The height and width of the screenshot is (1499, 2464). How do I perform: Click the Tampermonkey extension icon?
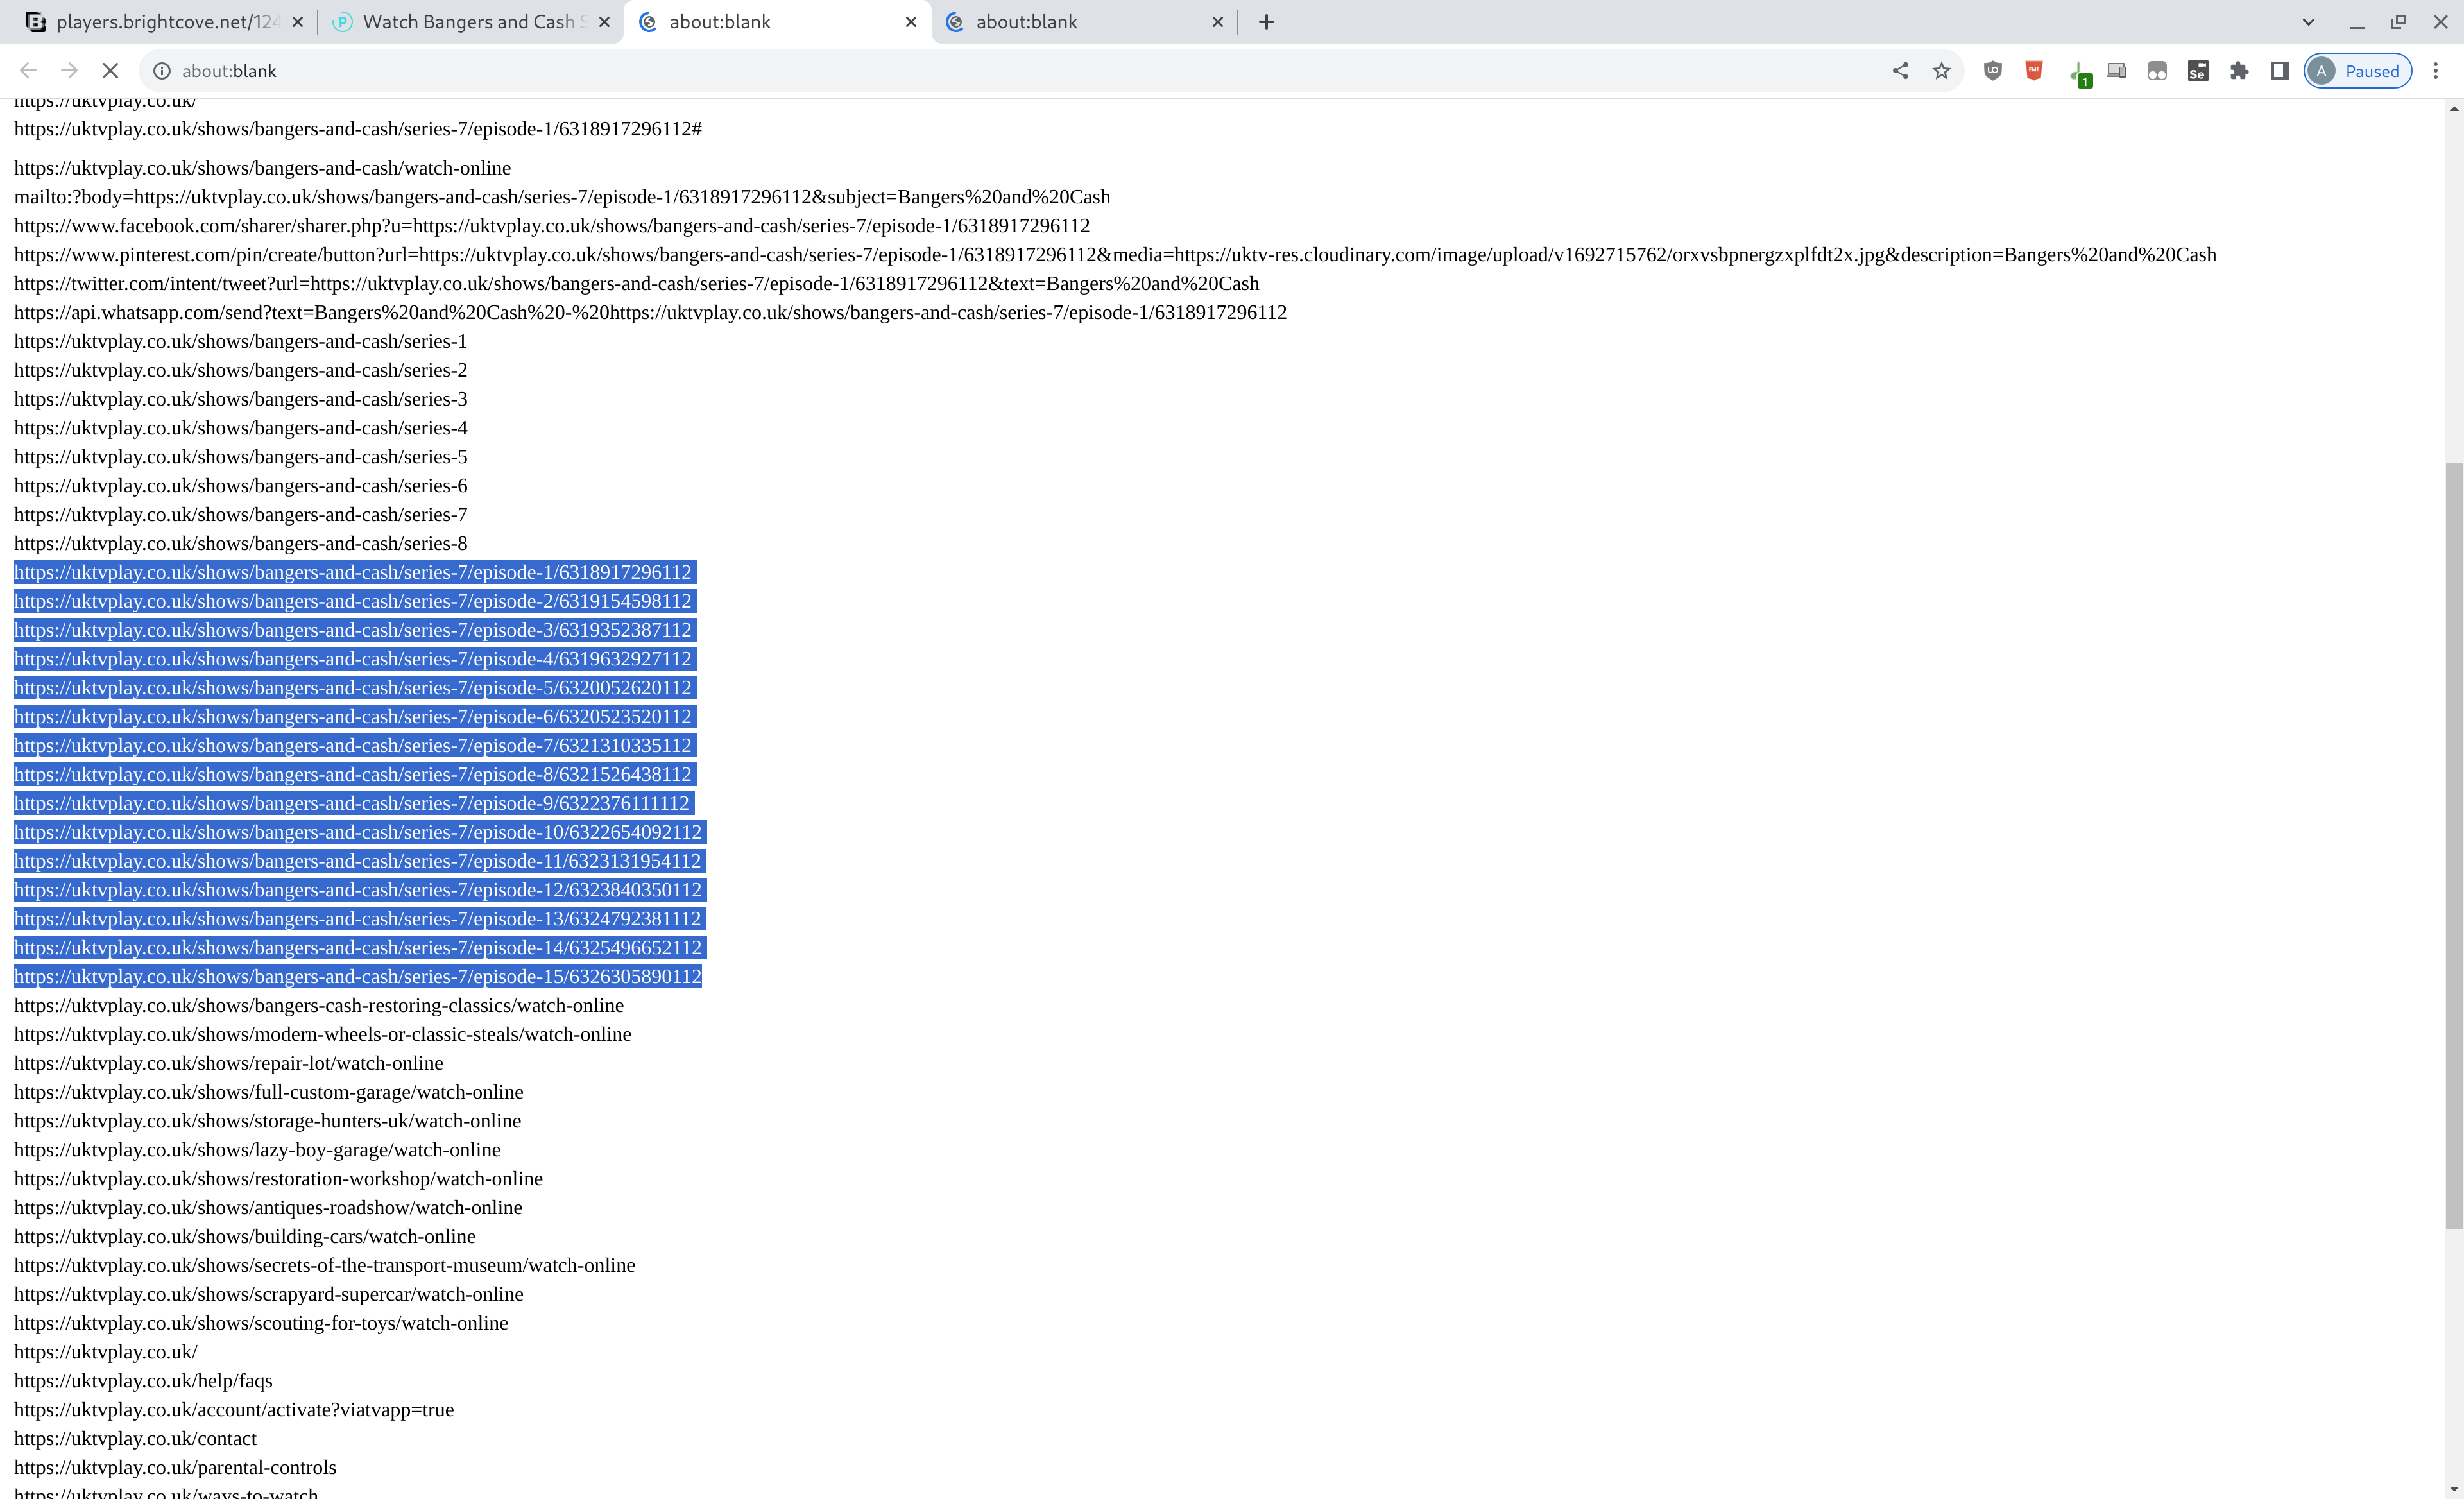2157,71
